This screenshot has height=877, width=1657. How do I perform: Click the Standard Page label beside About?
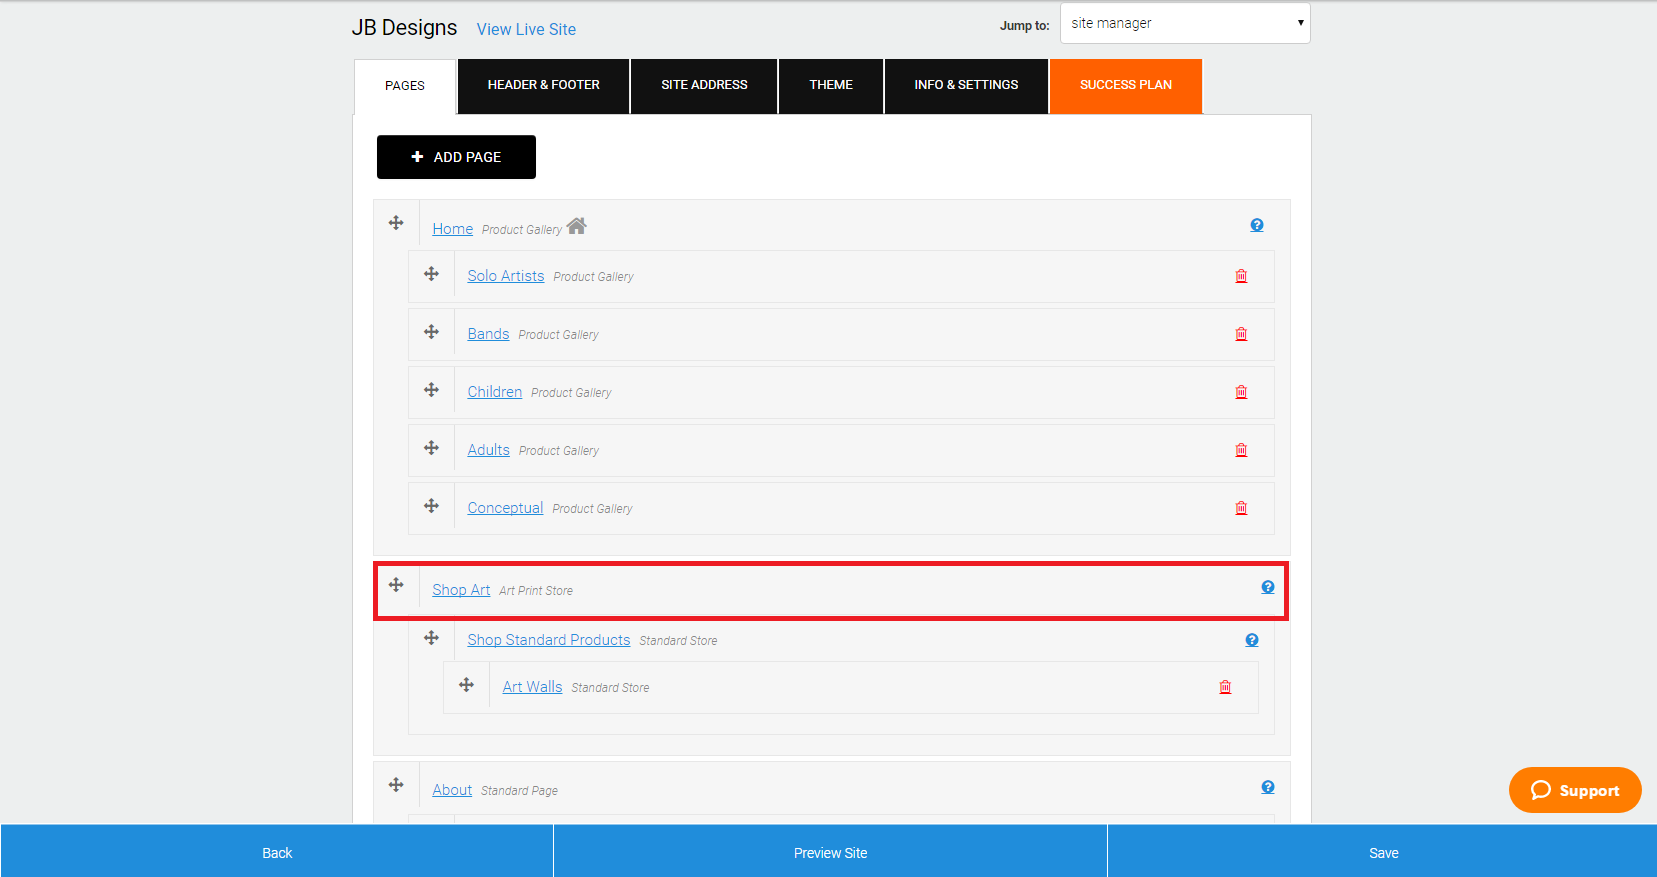(519, 791)
